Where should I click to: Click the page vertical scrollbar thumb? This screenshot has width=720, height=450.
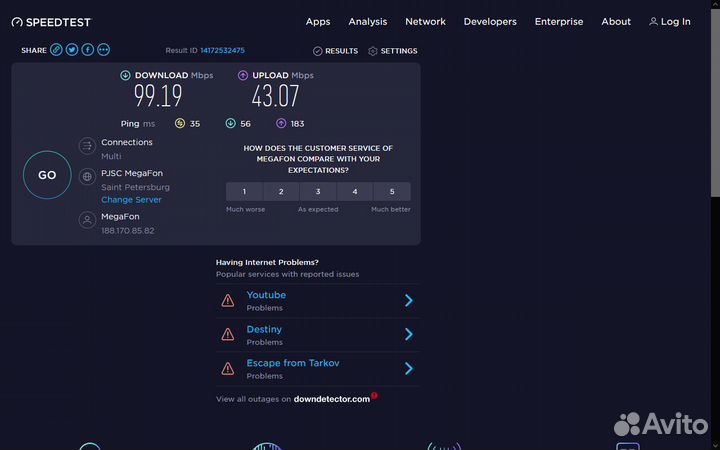pos(715,103)
